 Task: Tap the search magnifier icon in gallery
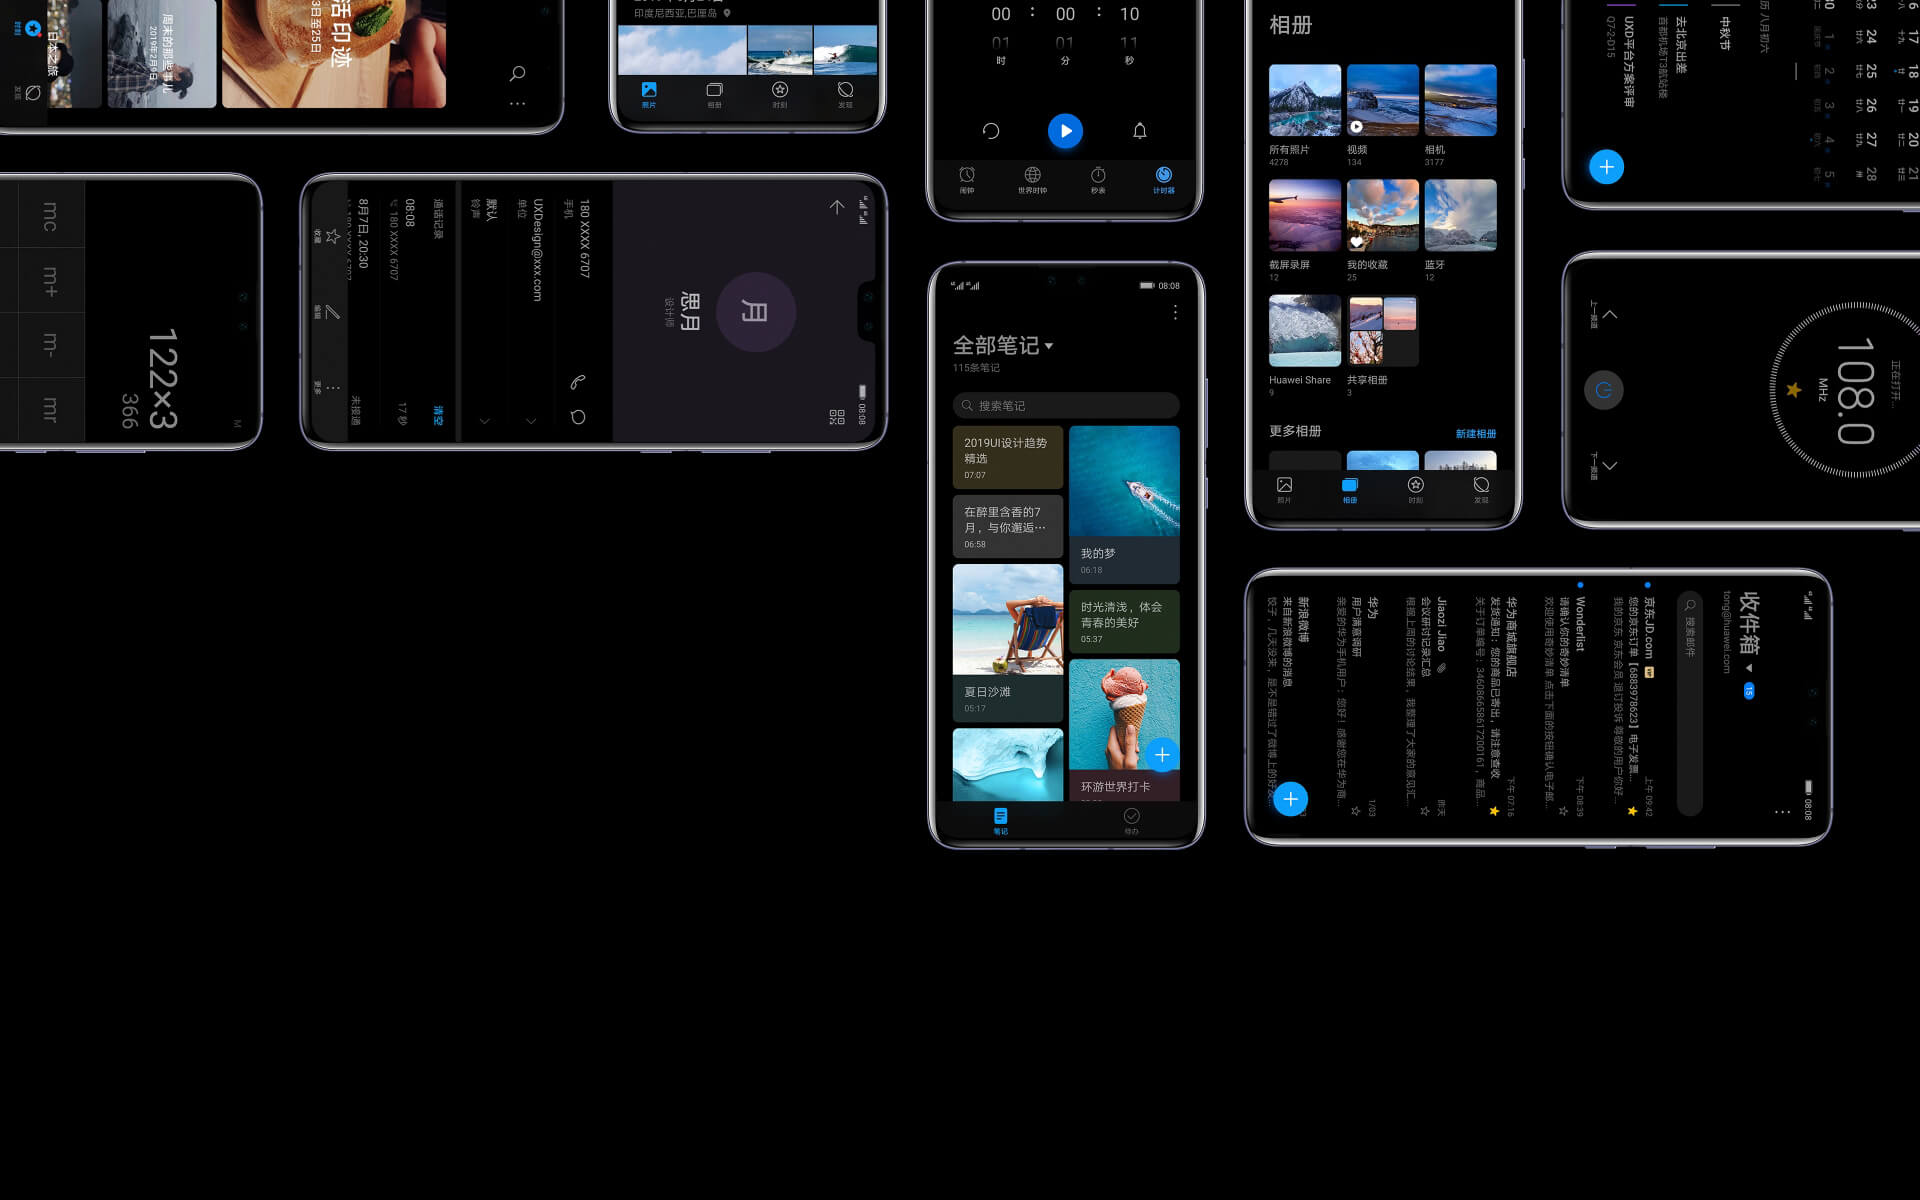coord(517,73)
